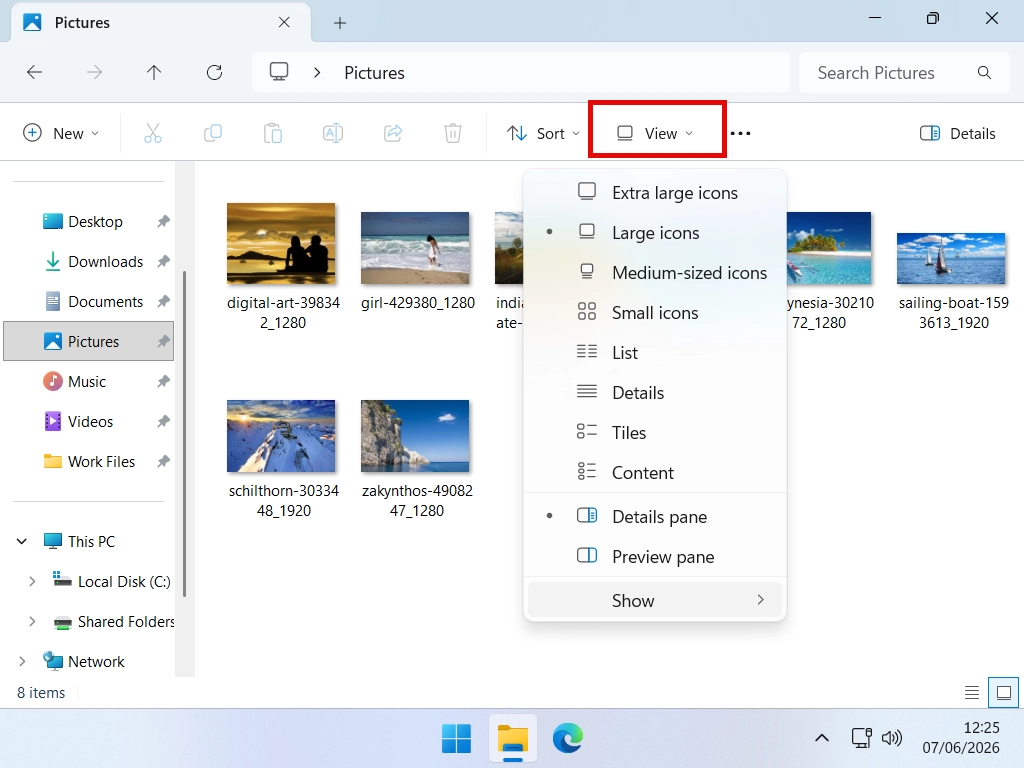This screenshot has width=1024, height=768.
Task: Go up one folder level arrow
Action: click(x=153, y=72)
